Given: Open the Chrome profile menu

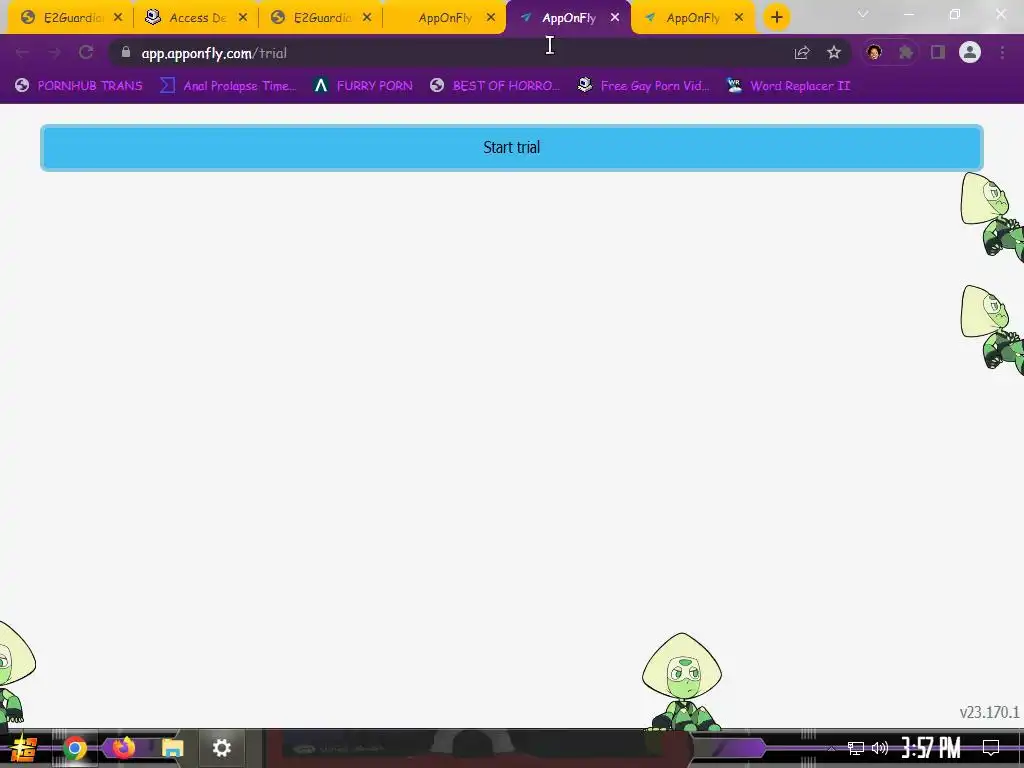Looking at the screenshot, I should tap(970, 52).
